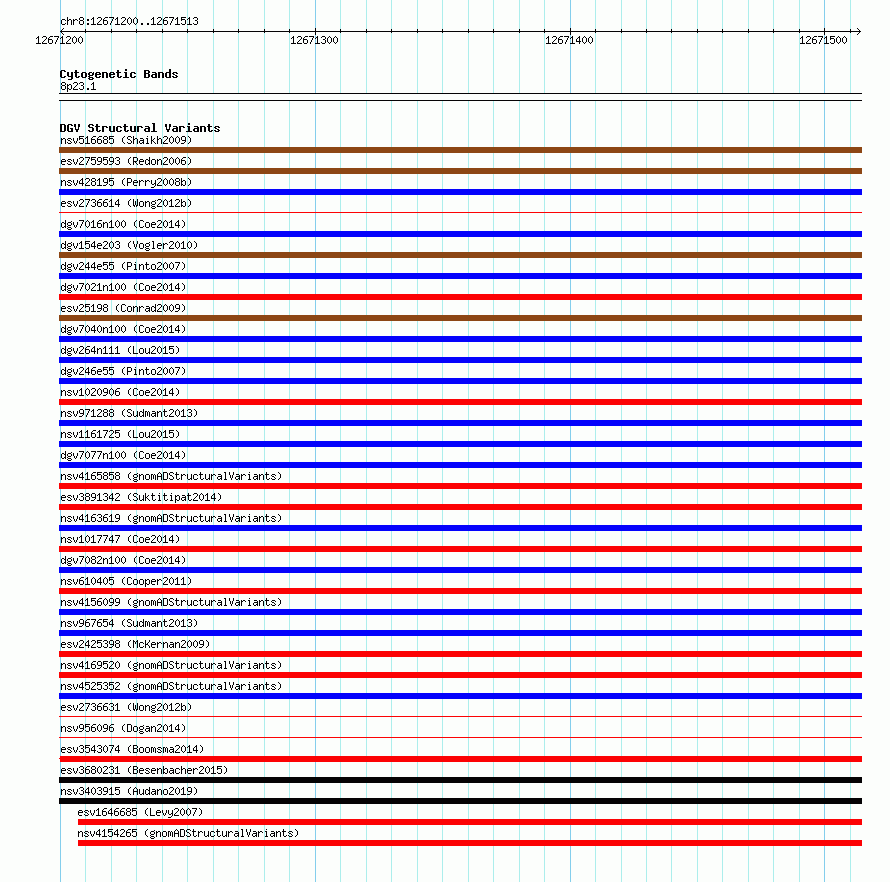Screen dimensions: 890x882
Task: Click the 8p23.1 band label
Action: click(78, 86)
